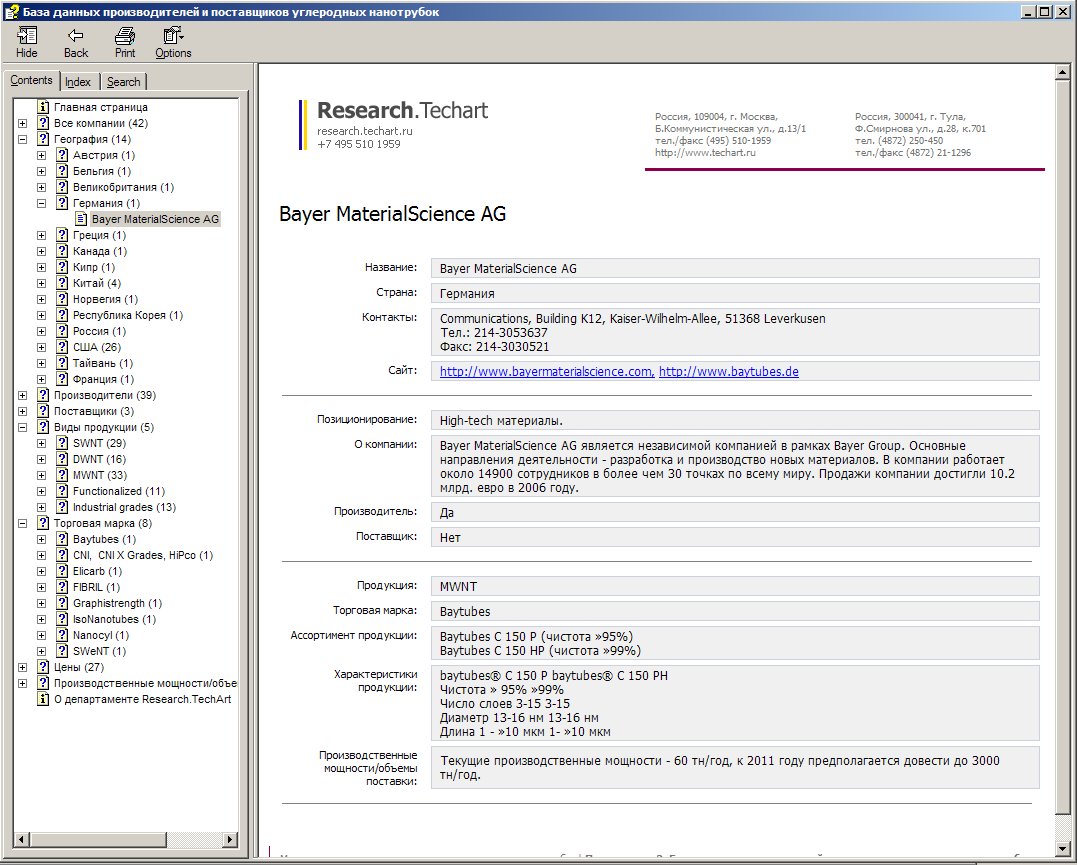Click the Франция (1) topic icon
The height and width of the screenshot is (865, 1077).
point(63,379)
